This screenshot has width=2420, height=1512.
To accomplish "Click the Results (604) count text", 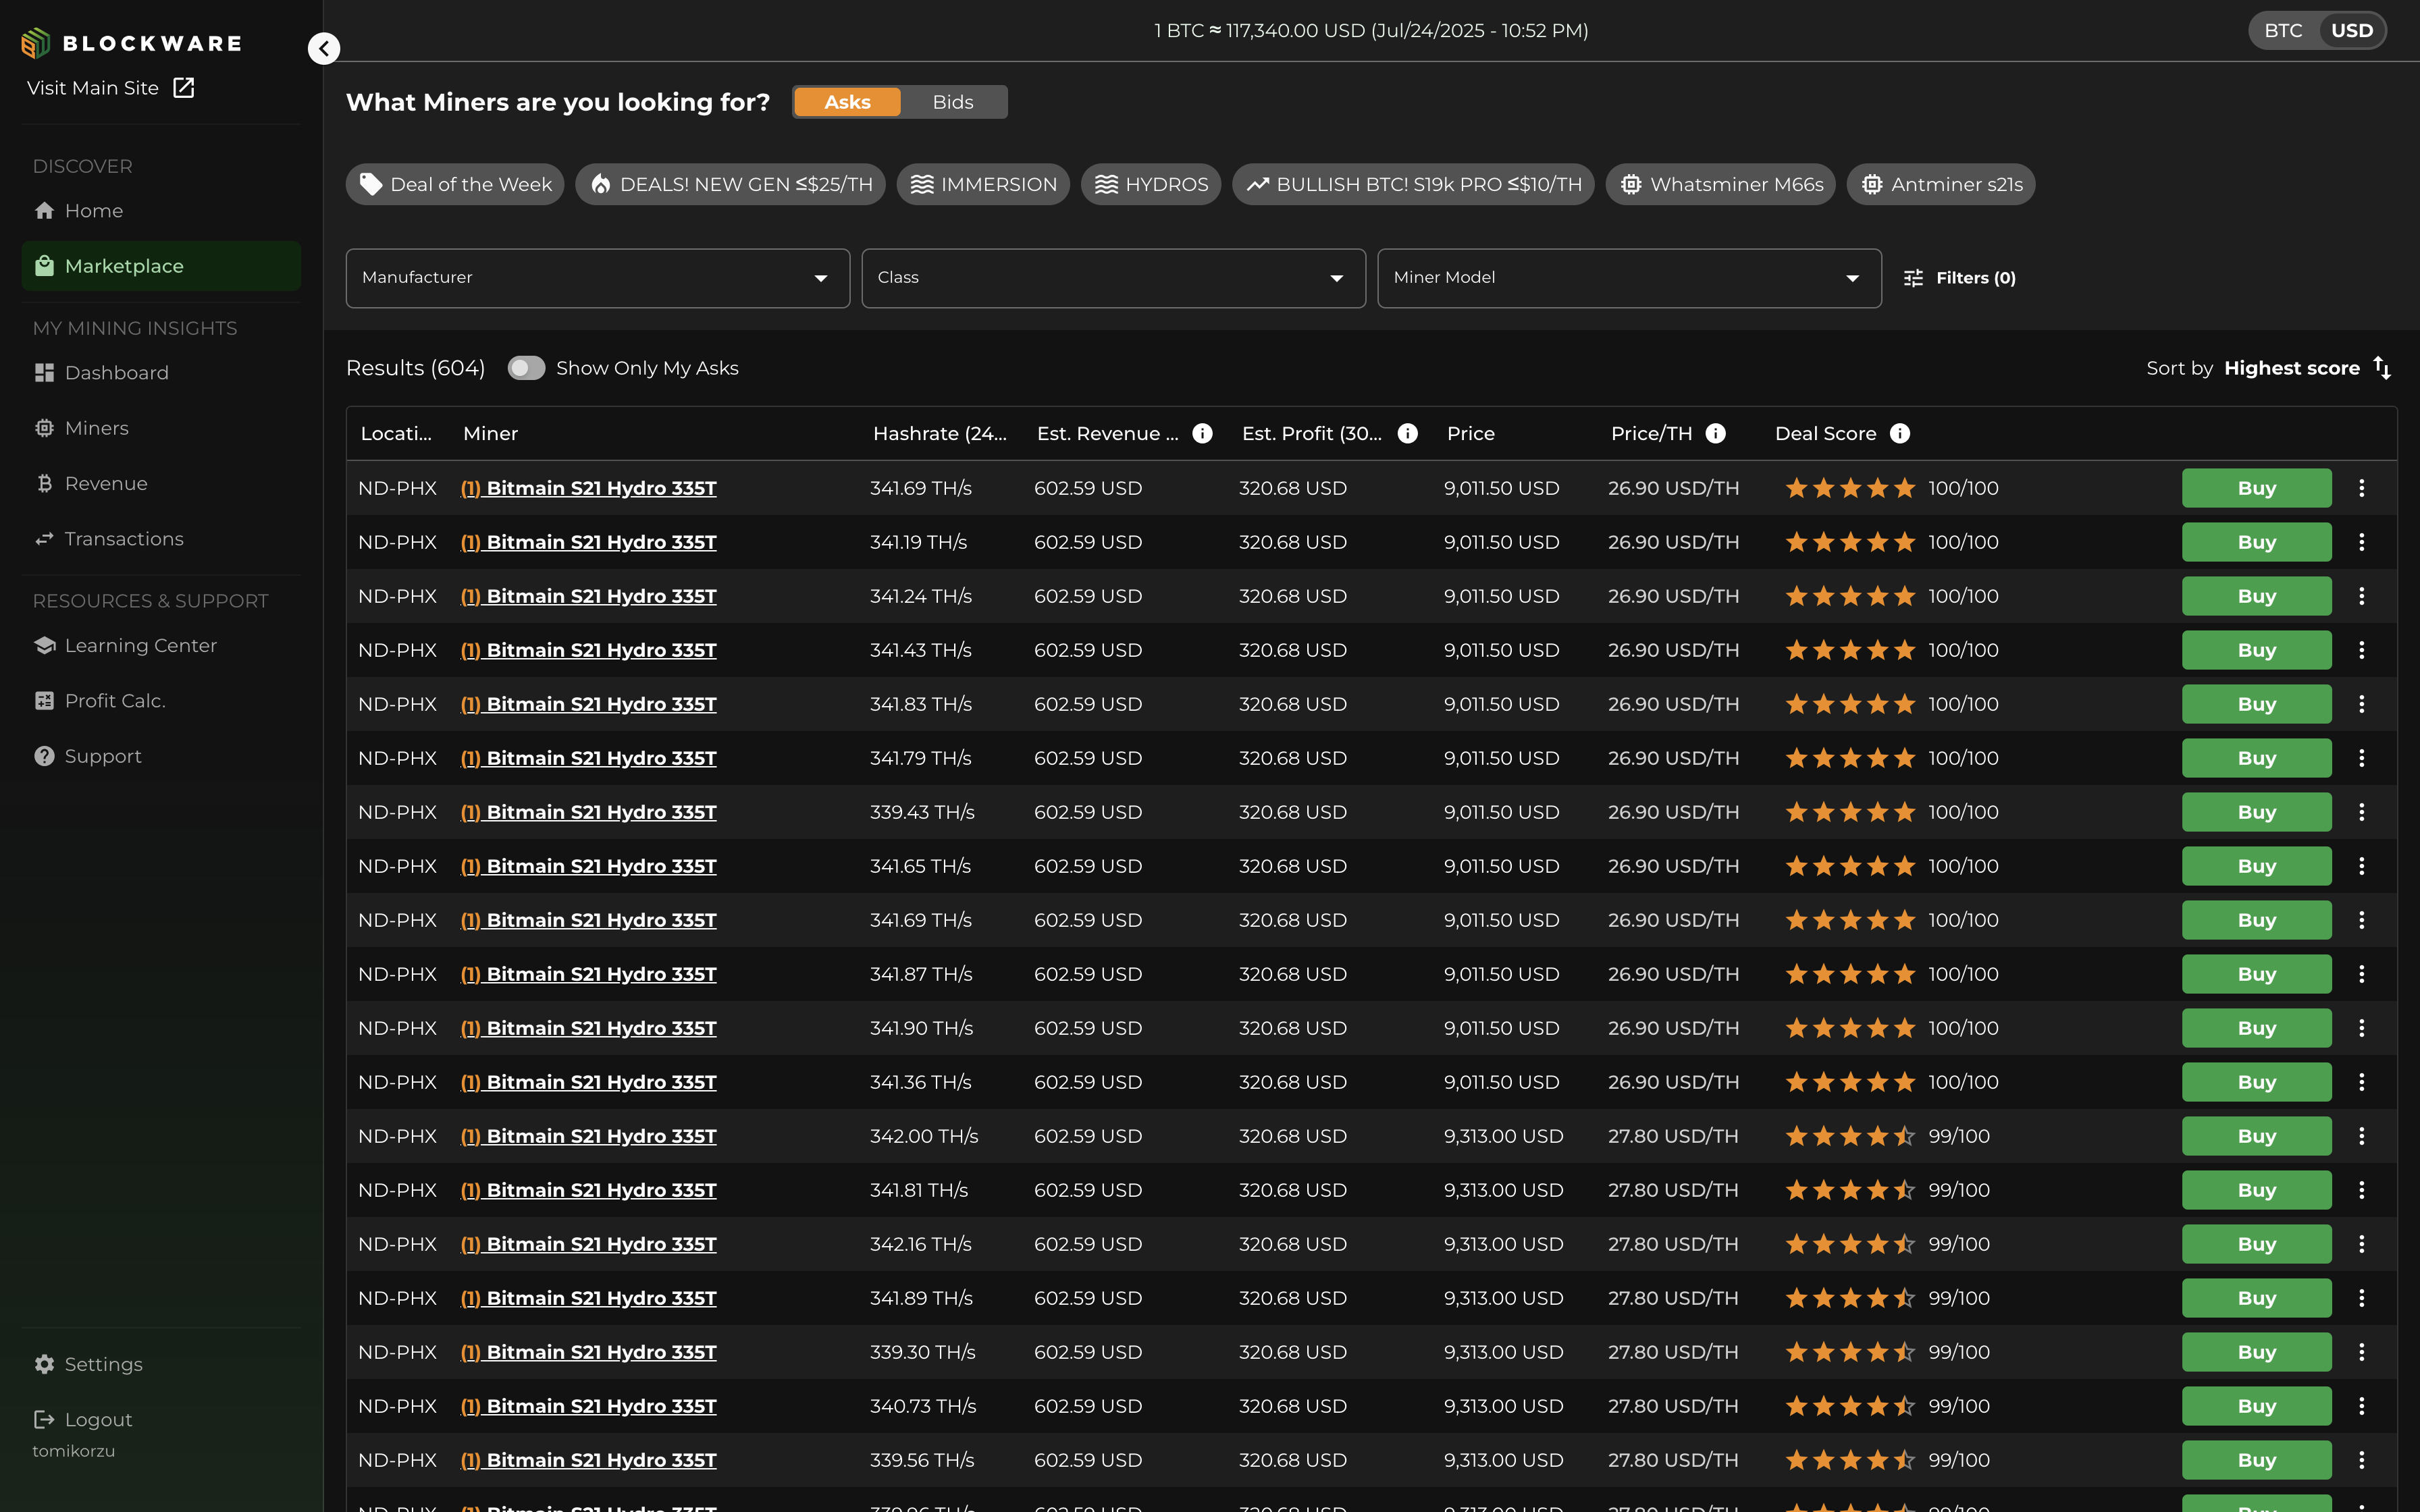I will (415, 368).
